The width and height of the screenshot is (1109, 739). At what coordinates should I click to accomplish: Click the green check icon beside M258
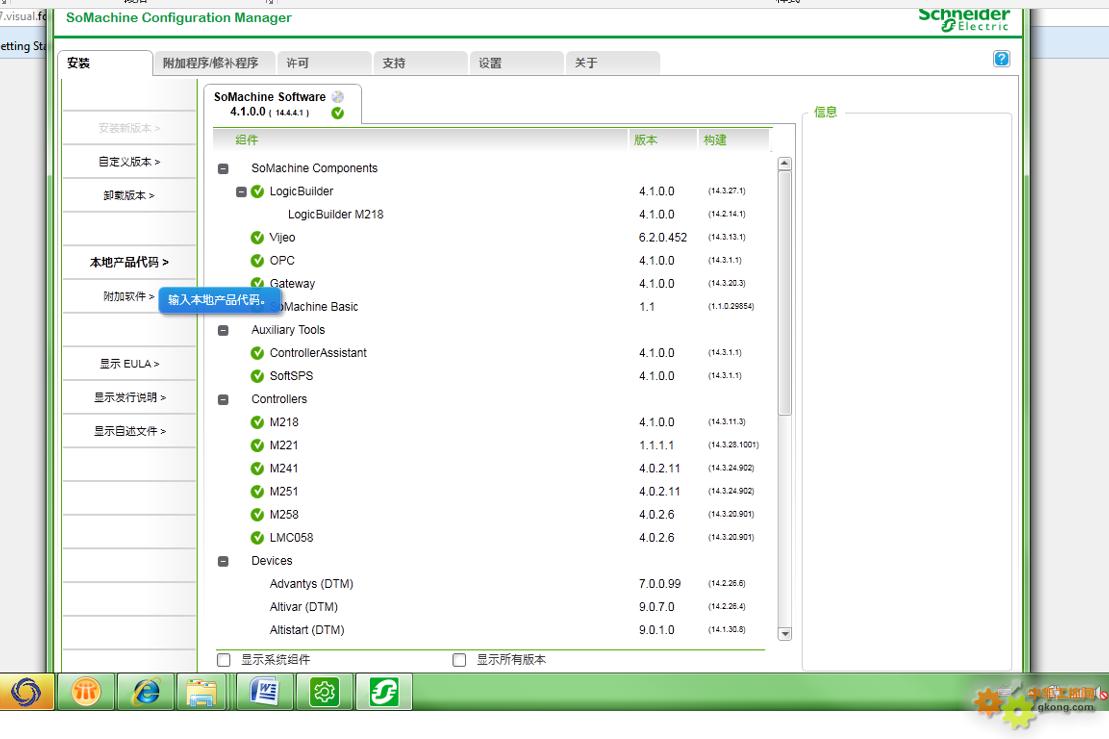[x=257, y=515]
